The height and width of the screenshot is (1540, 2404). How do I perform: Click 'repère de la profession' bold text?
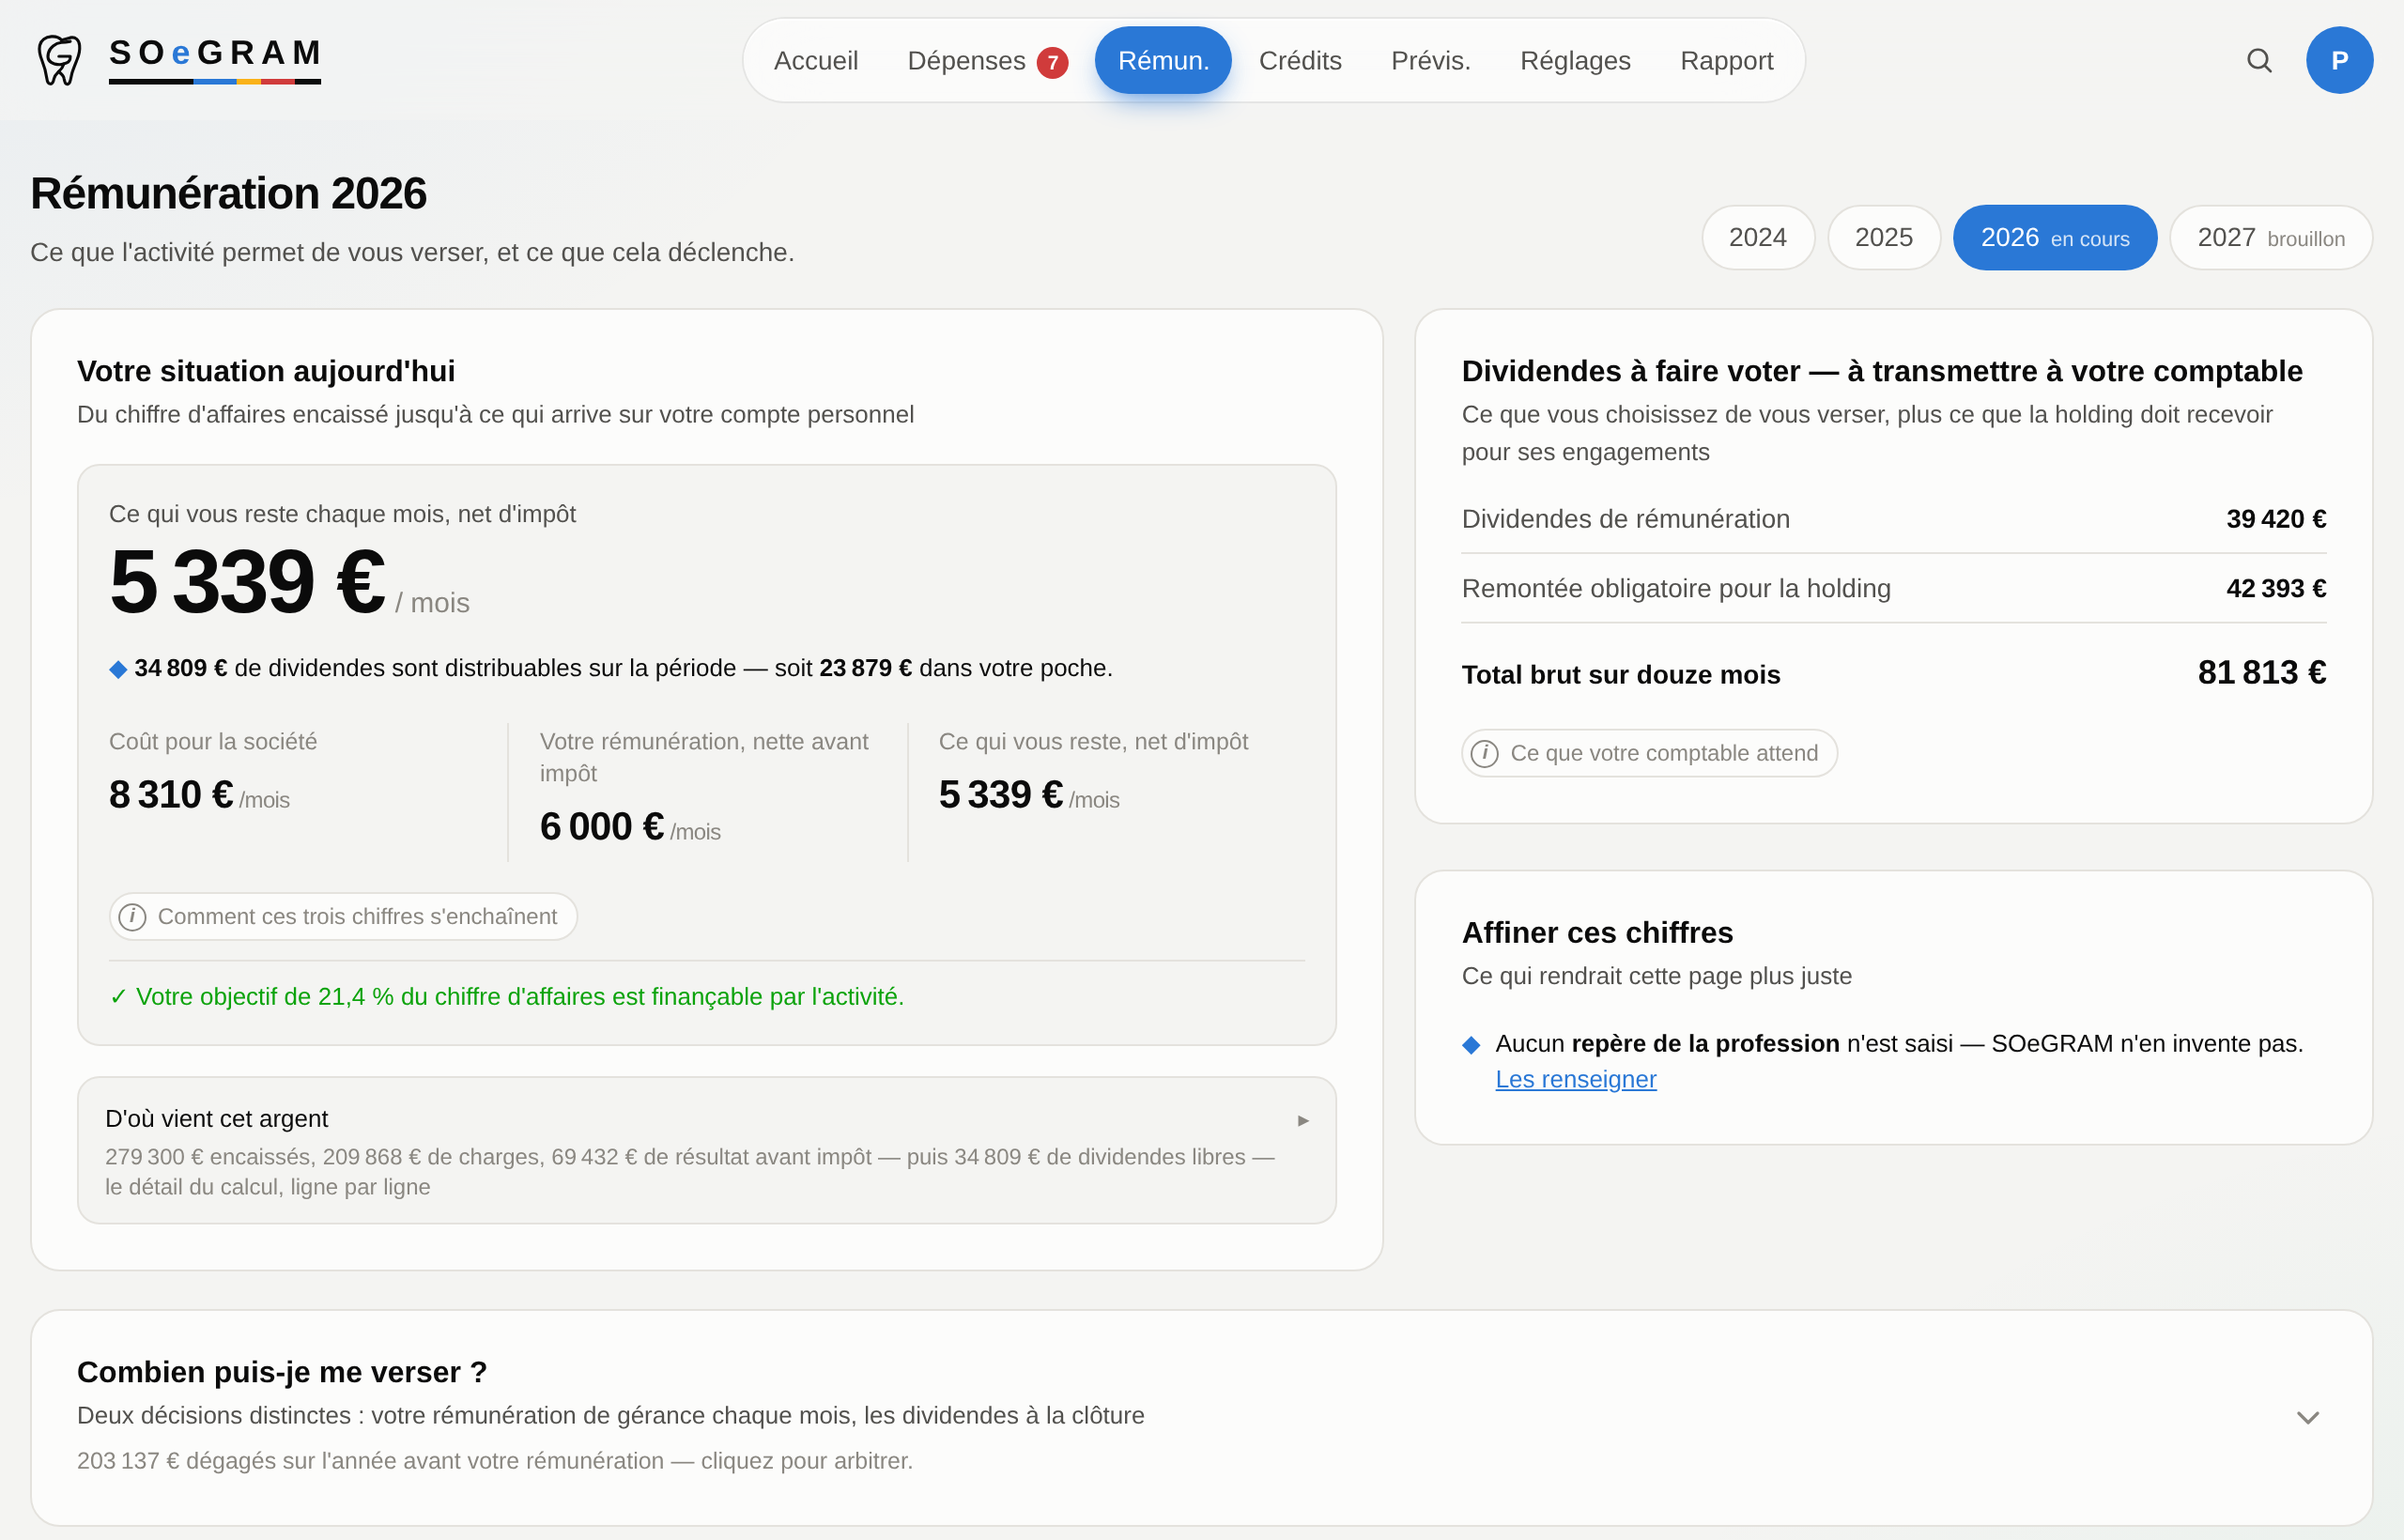tap(1705, 1044)
